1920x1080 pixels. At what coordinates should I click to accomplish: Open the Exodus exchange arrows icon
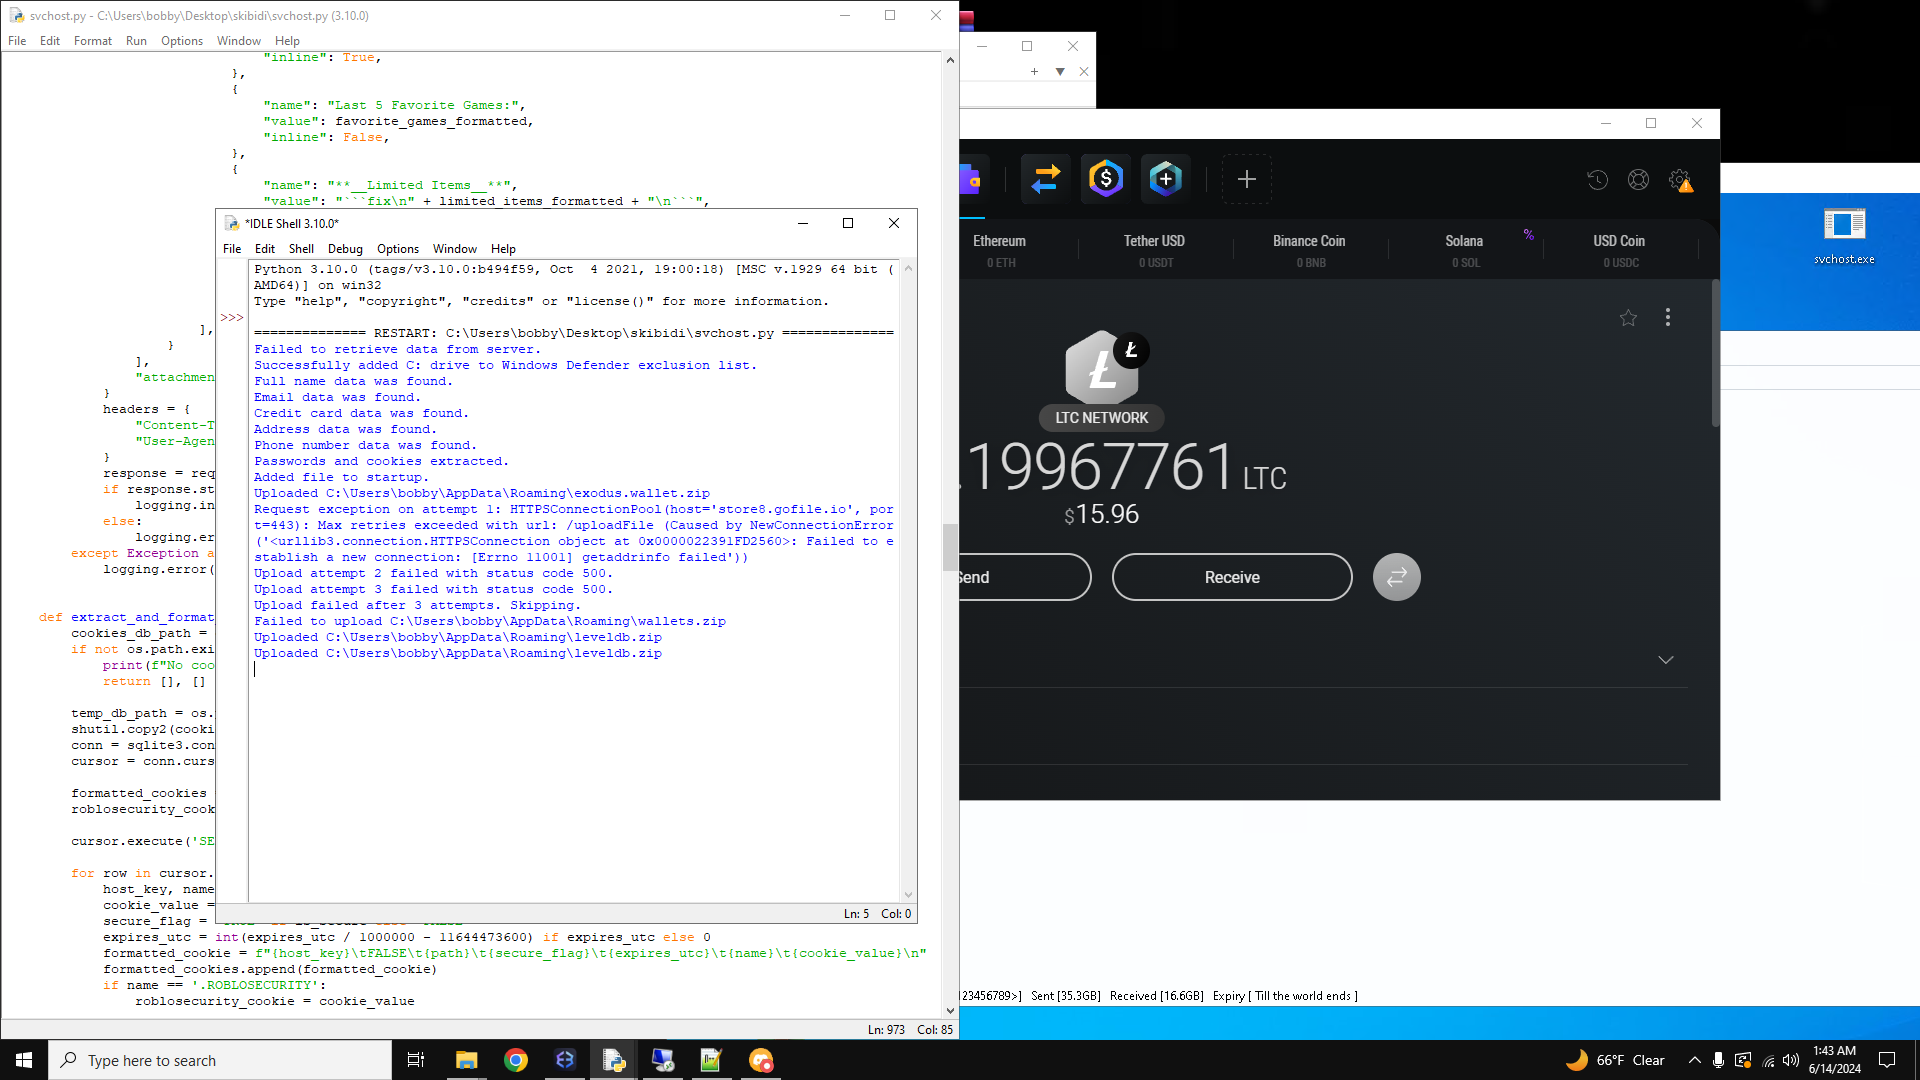[1045, 179]
